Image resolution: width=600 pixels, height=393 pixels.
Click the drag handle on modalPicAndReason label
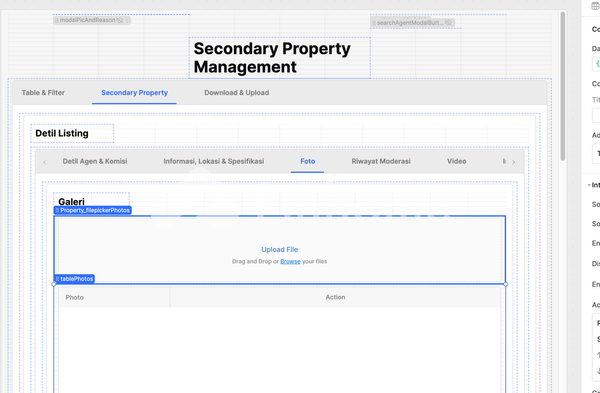(x=57, y=20)
